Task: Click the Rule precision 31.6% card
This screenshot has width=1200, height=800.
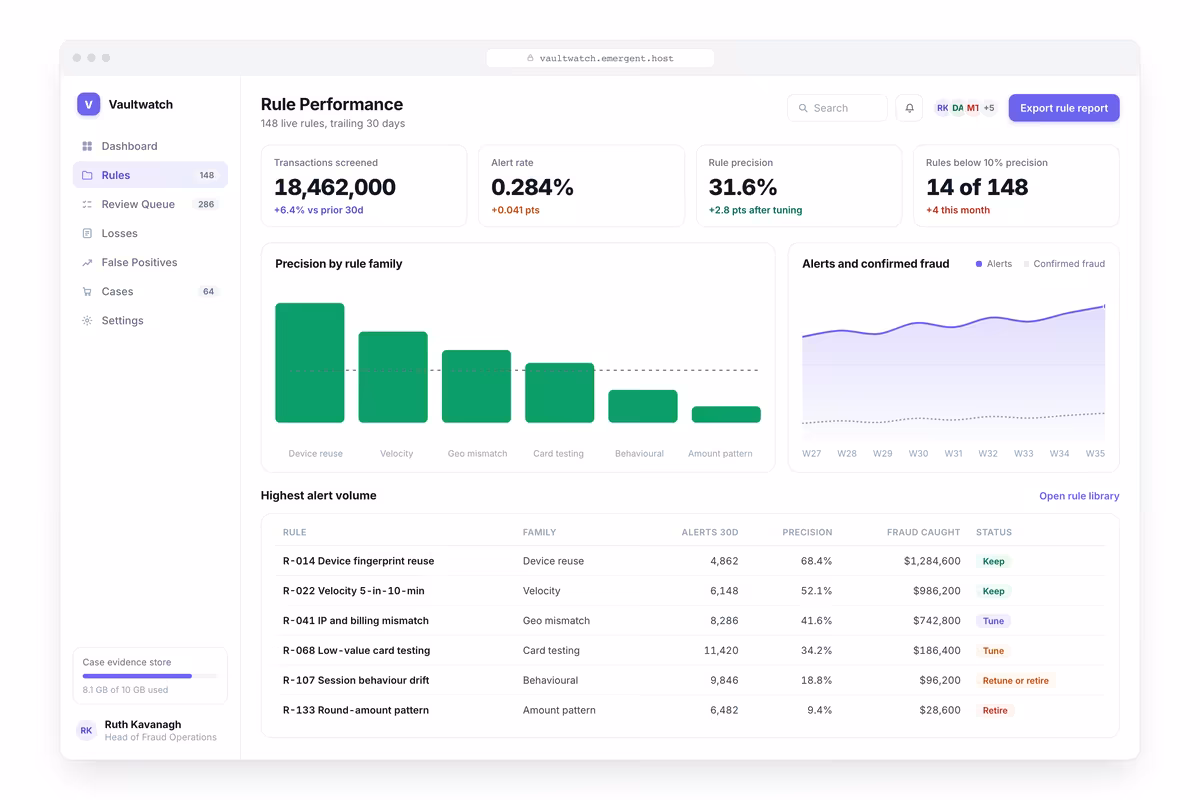Action: (x=799, y=186)
